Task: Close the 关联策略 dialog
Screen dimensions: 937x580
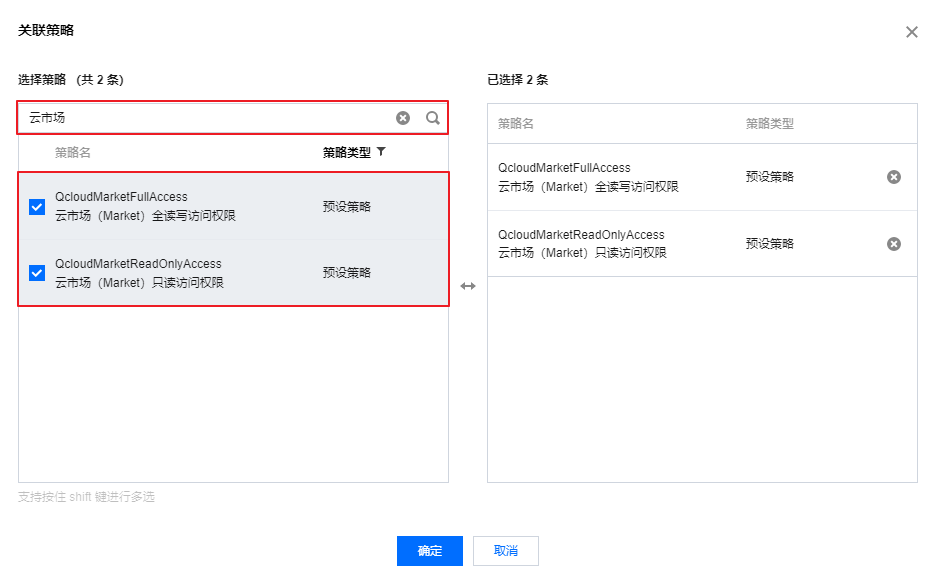Action: [x=911, y=32]
